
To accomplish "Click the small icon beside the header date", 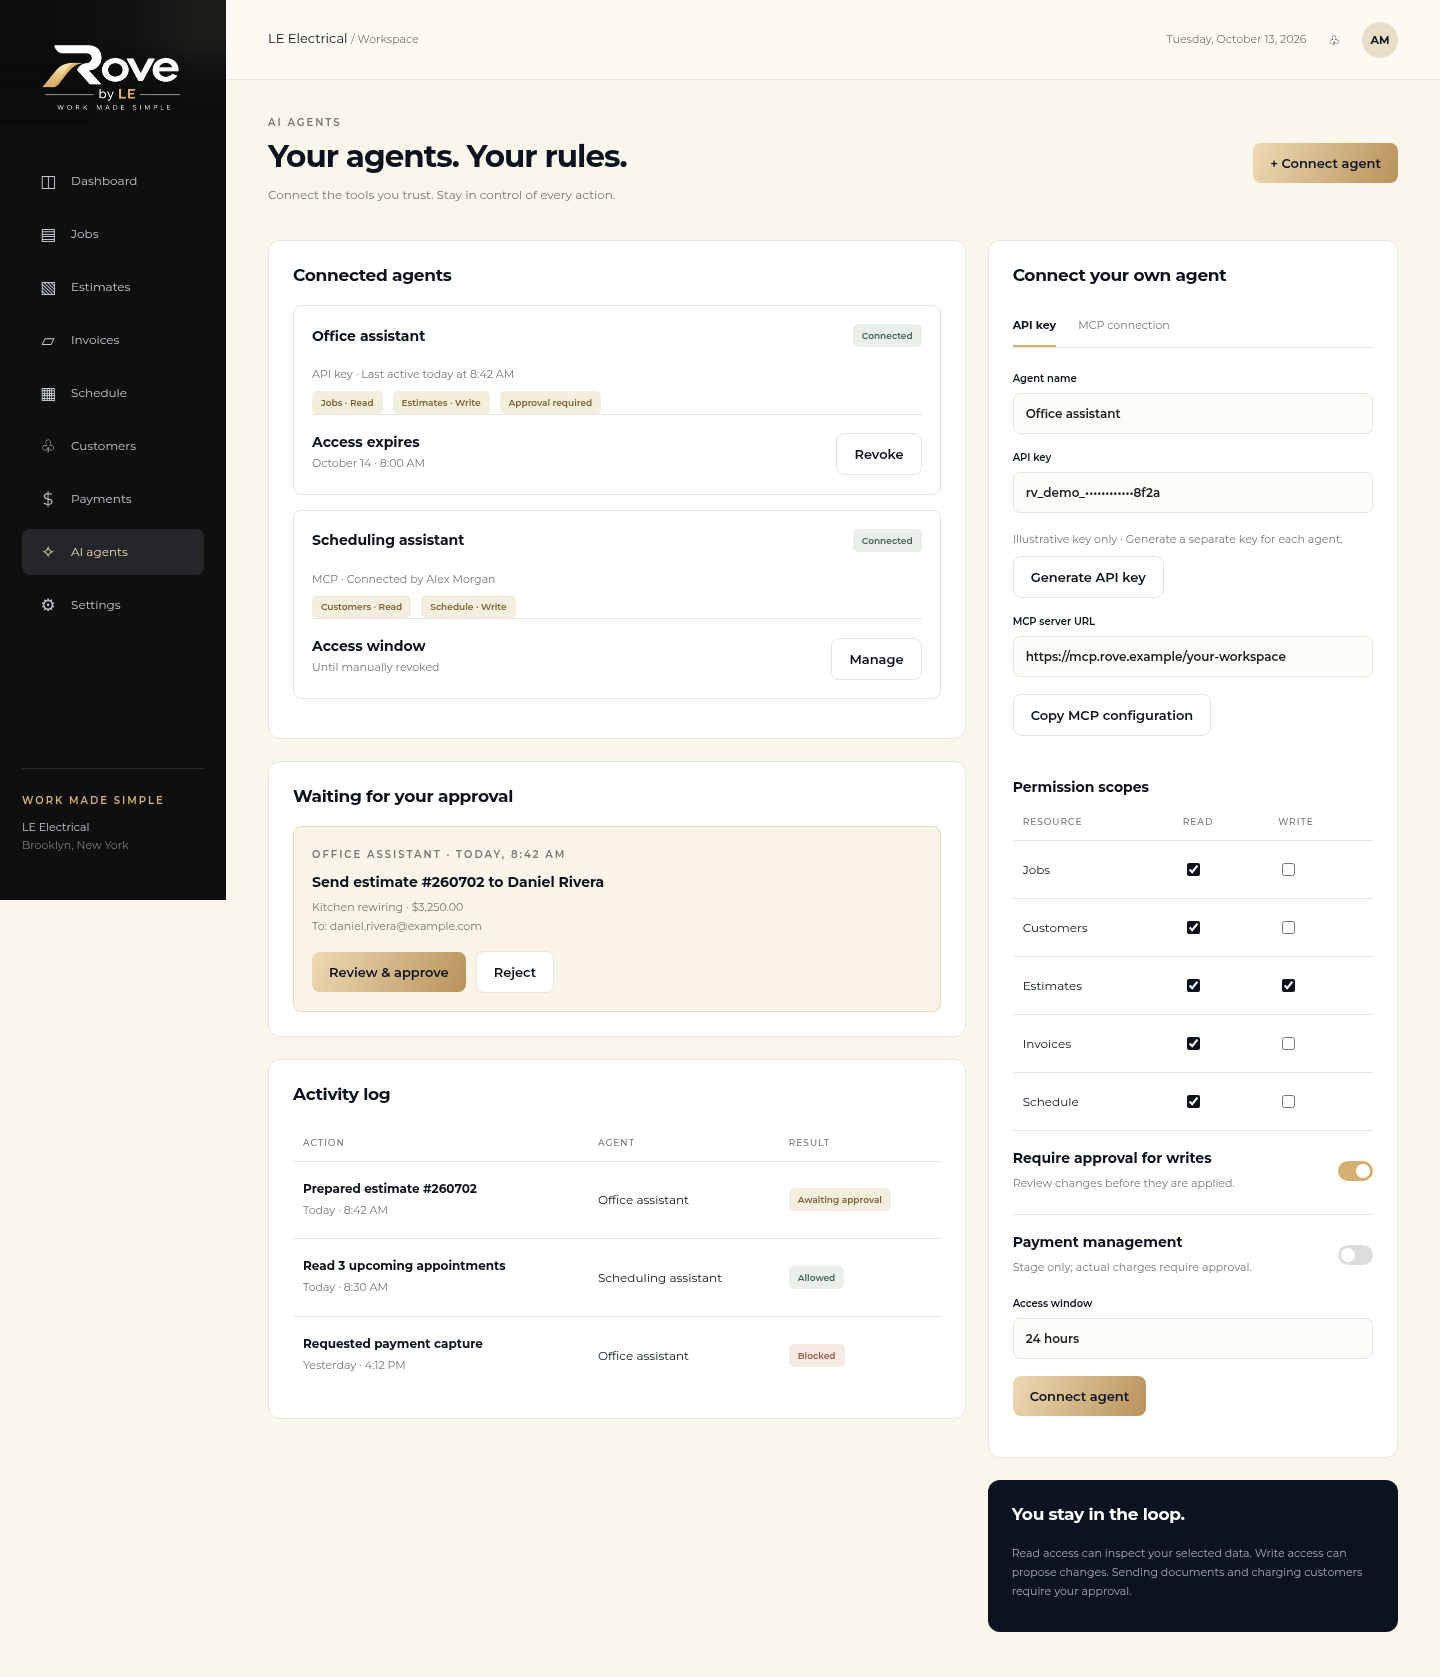I will (1334, 40).
